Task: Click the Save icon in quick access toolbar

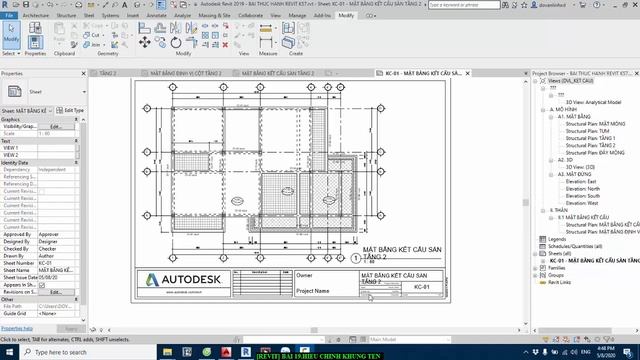Action: [x=26, y=5]
